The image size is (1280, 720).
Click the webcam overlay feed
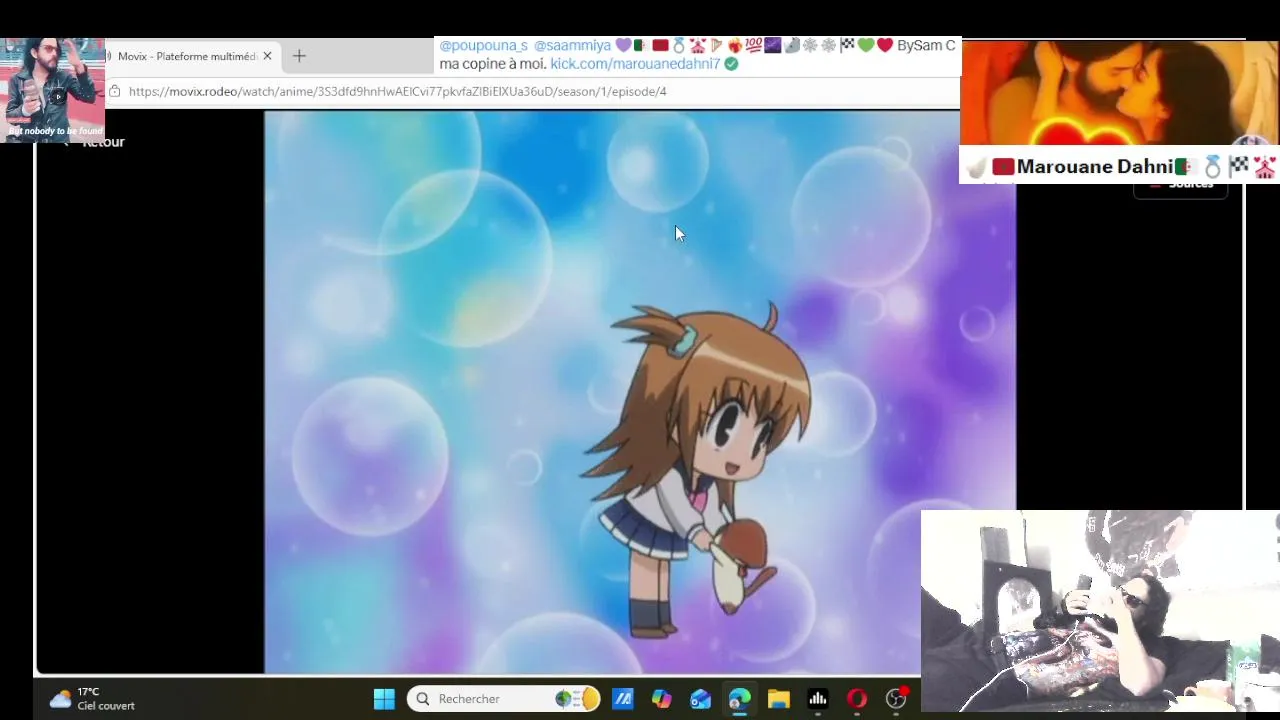coord(1100,611)
